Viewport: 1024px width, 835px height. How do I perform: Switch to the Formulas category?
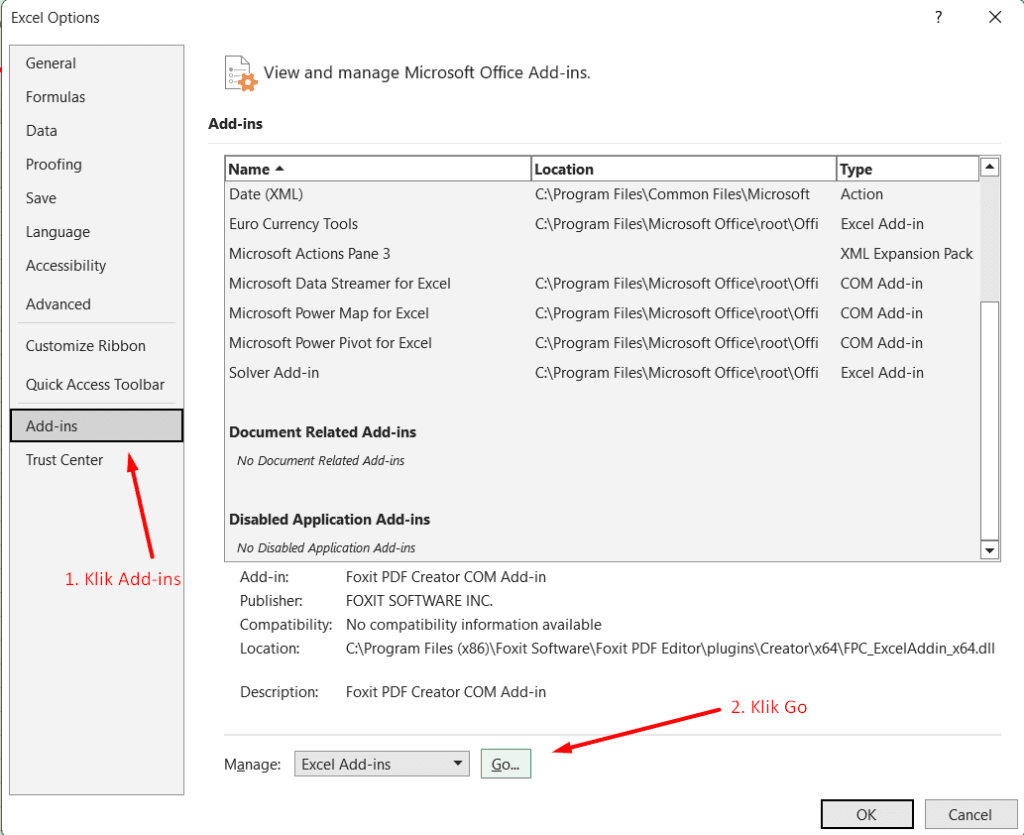tap(56, 97)
